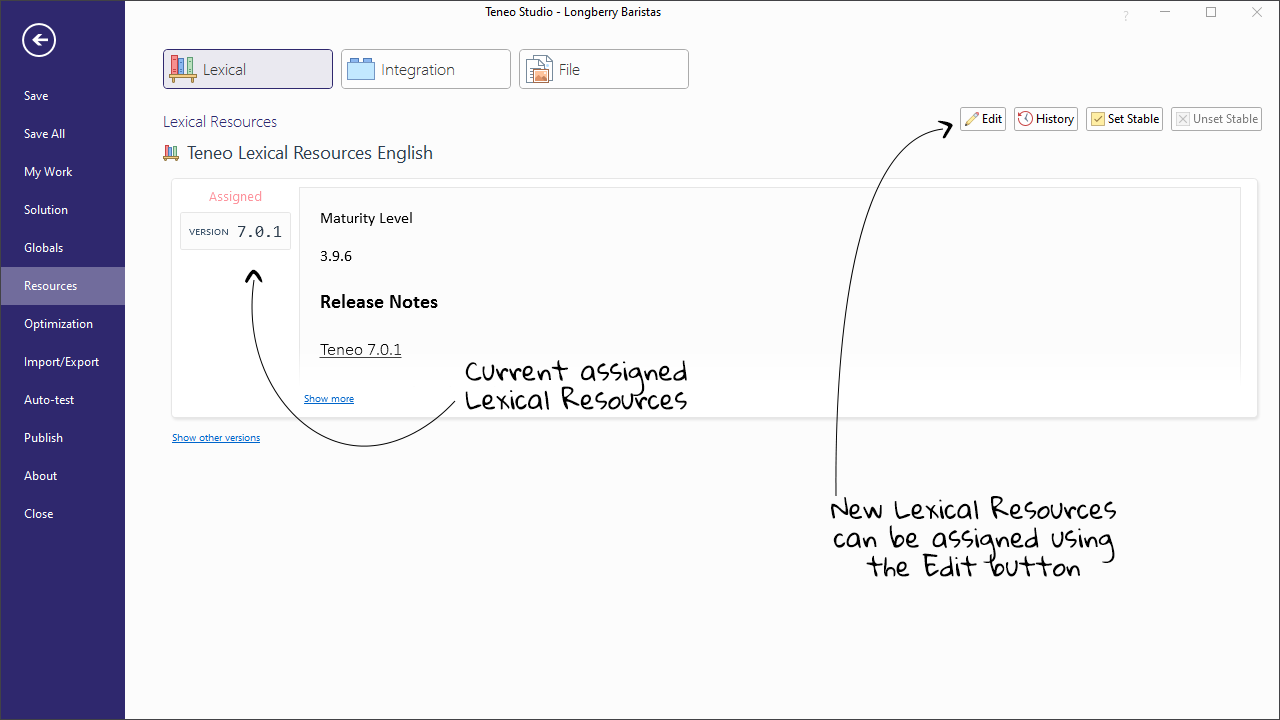Click the Lexical bookshelf icon

pos(182,69)
